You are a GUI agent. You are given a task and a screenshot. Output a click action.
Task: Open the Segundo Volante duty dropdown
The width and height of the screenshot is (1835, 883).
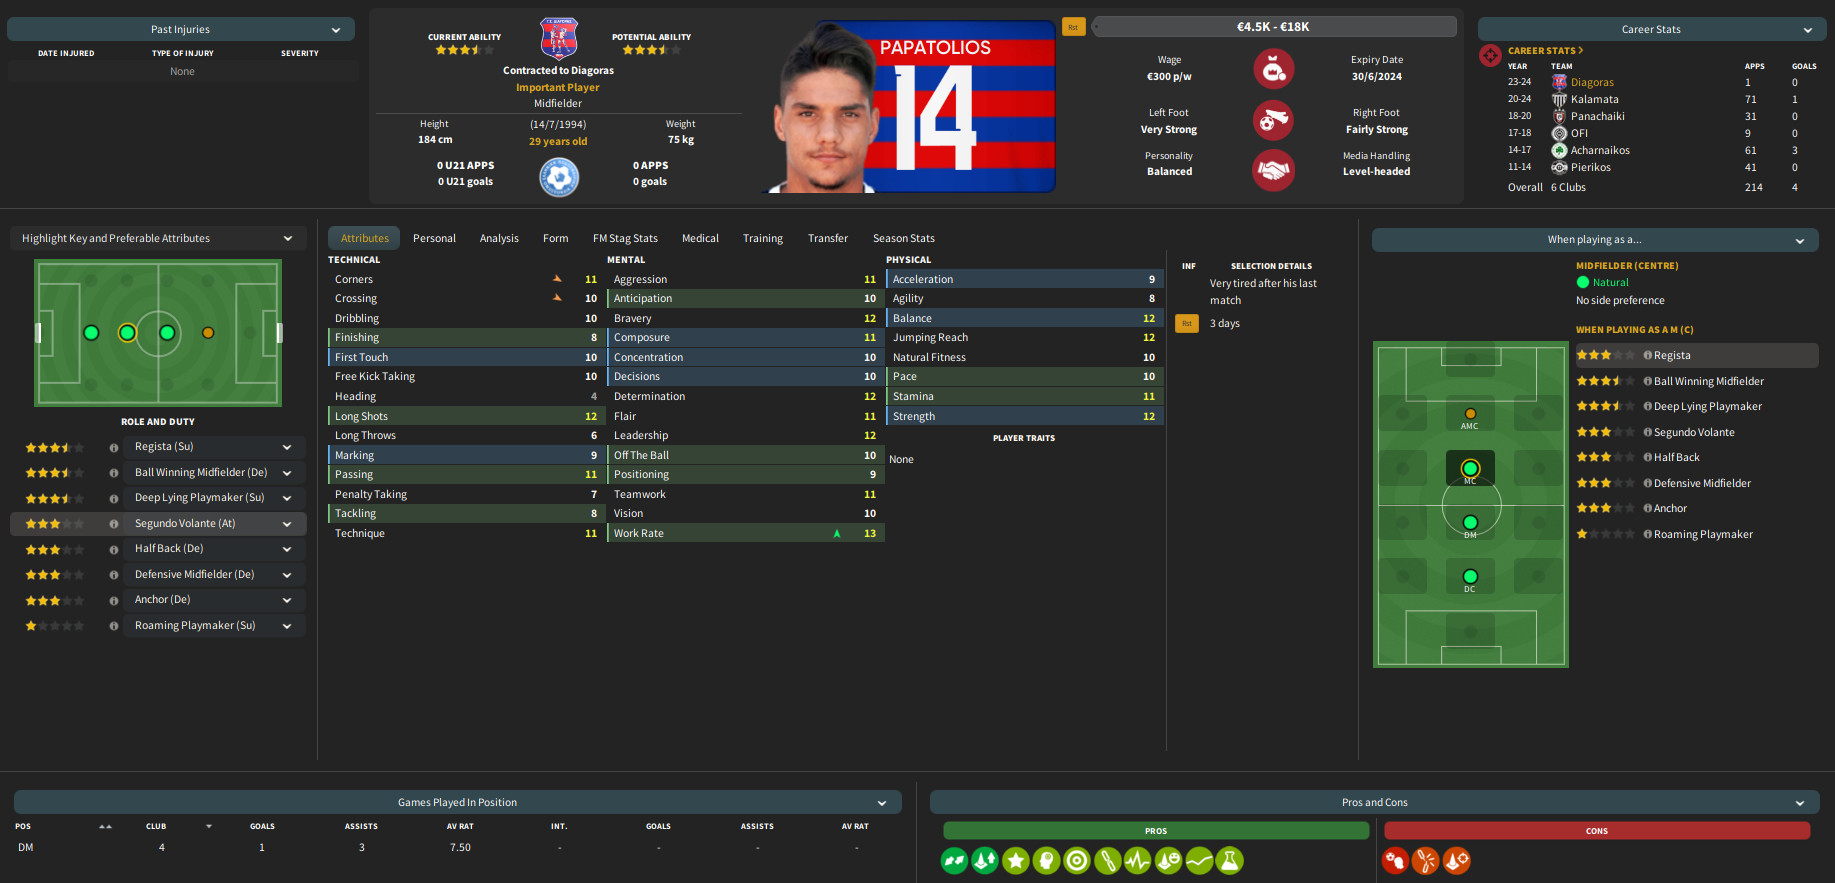click(x=287, y=524)
